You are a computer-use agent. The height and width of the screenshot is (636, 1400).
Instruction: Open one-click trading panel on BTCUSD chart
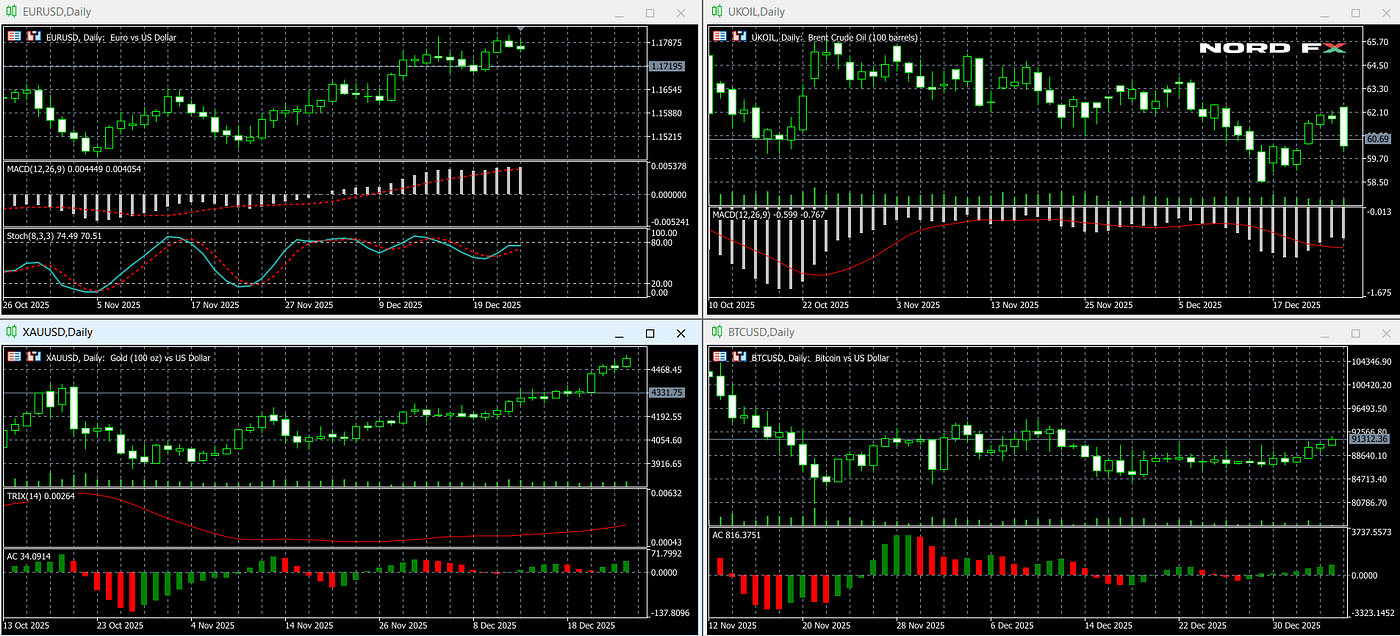coord(720,357)
